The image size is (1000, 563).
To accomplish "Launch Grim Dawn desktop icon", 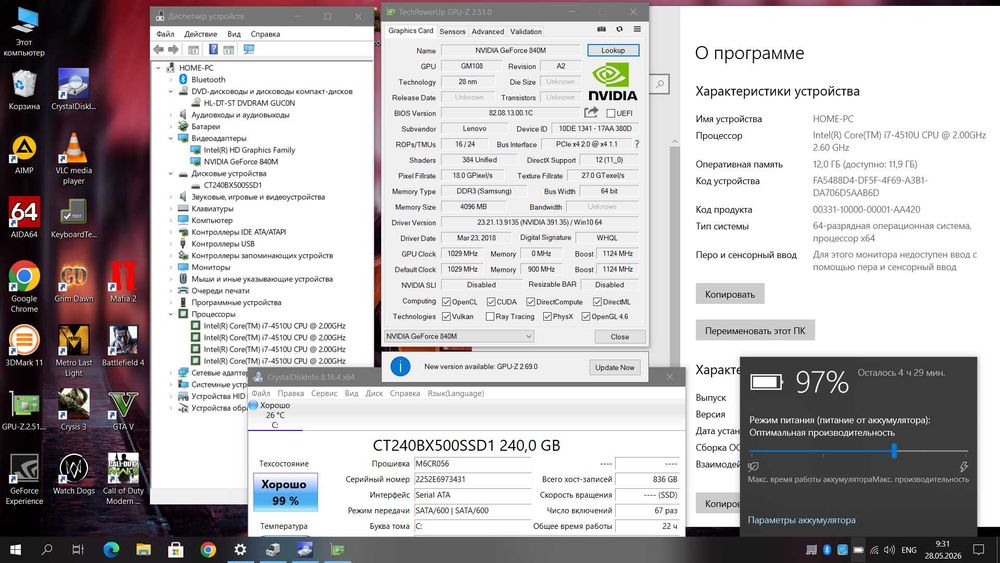I will (73, 282).
